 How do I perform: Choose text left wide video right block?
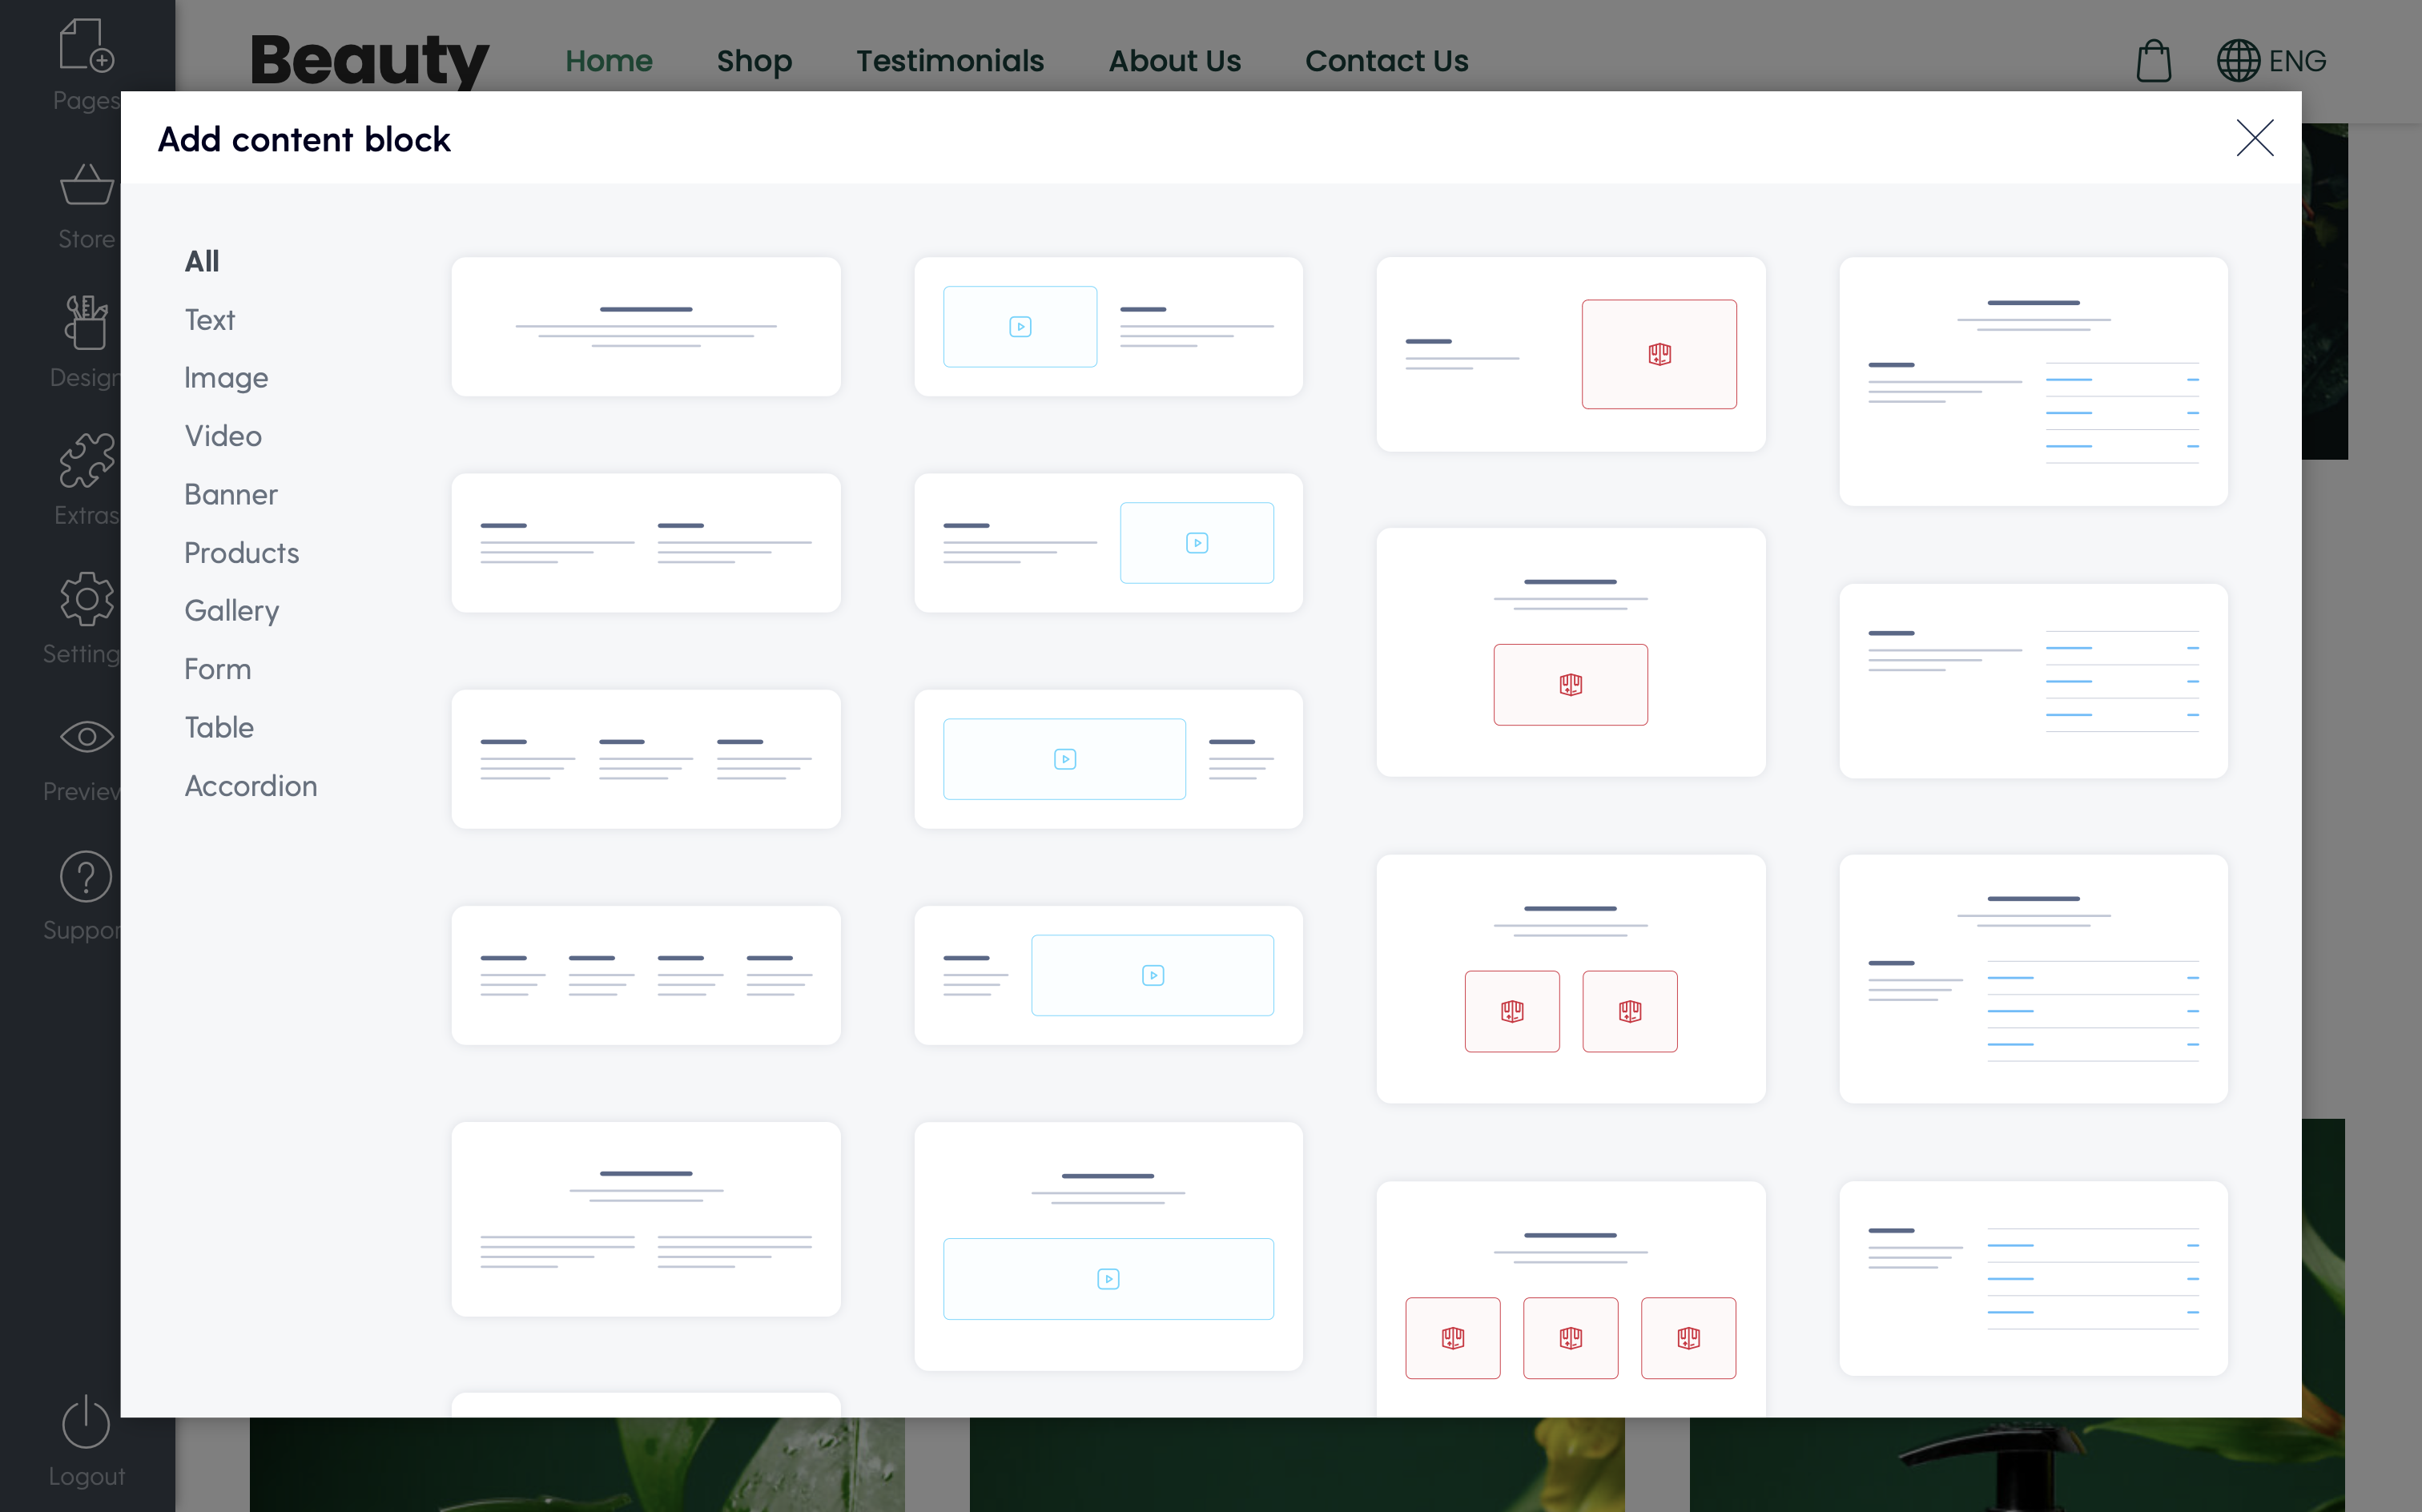1108,975
